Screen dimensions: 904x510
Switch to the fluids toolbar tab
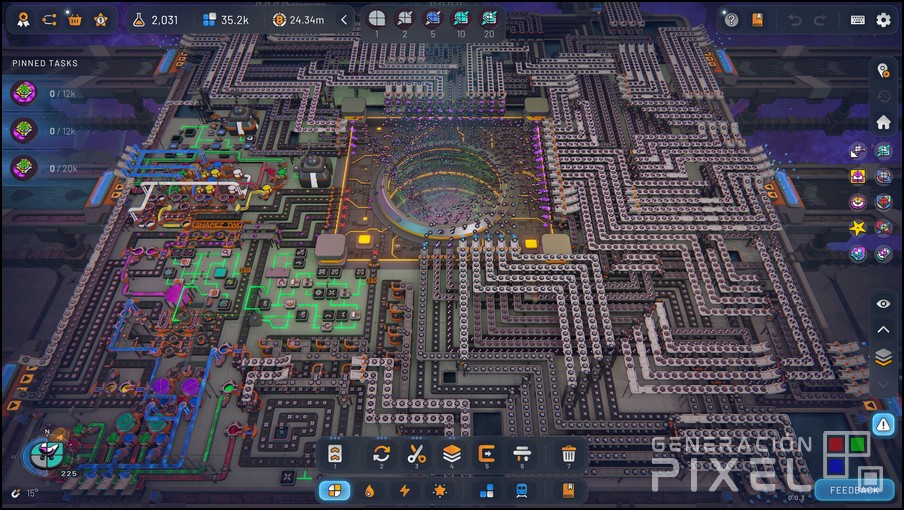(x=370, y=491)
